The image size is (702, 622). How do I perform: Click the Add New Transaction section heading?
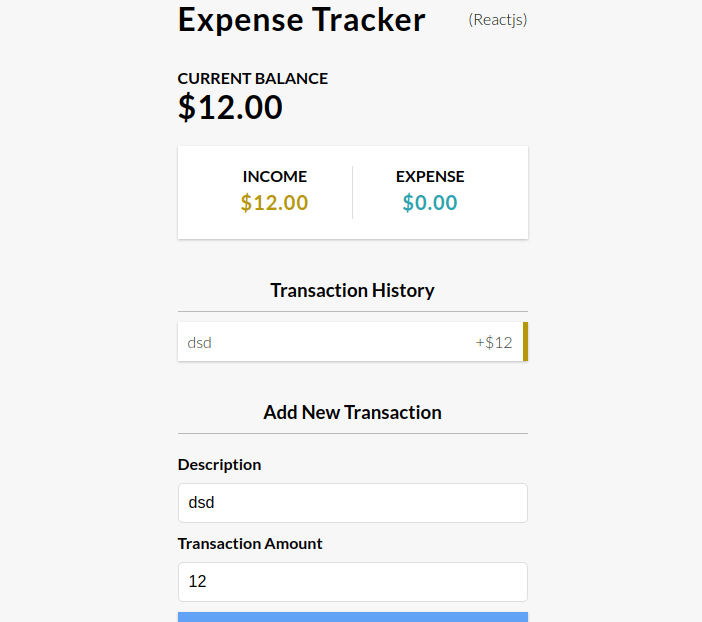coord(352,412)
